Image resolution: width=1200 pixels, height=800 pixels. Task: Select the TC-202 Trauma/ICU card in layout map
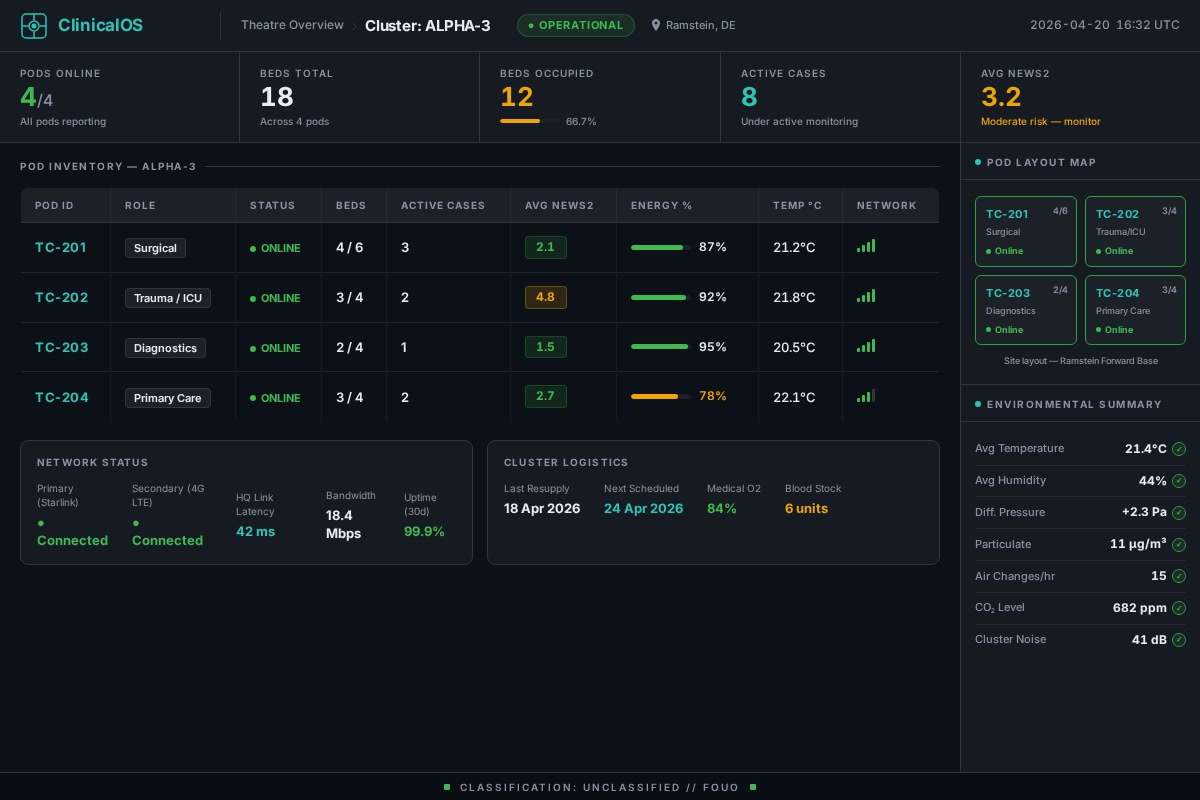coord(1135,231)
